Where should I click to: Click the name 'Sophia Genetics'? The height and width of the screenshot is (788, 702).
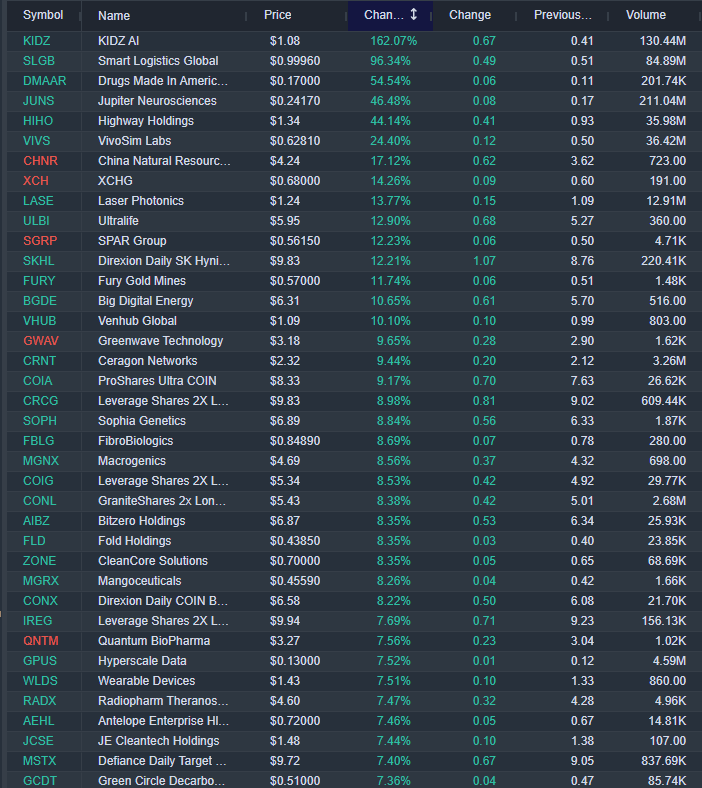point(142,421)
